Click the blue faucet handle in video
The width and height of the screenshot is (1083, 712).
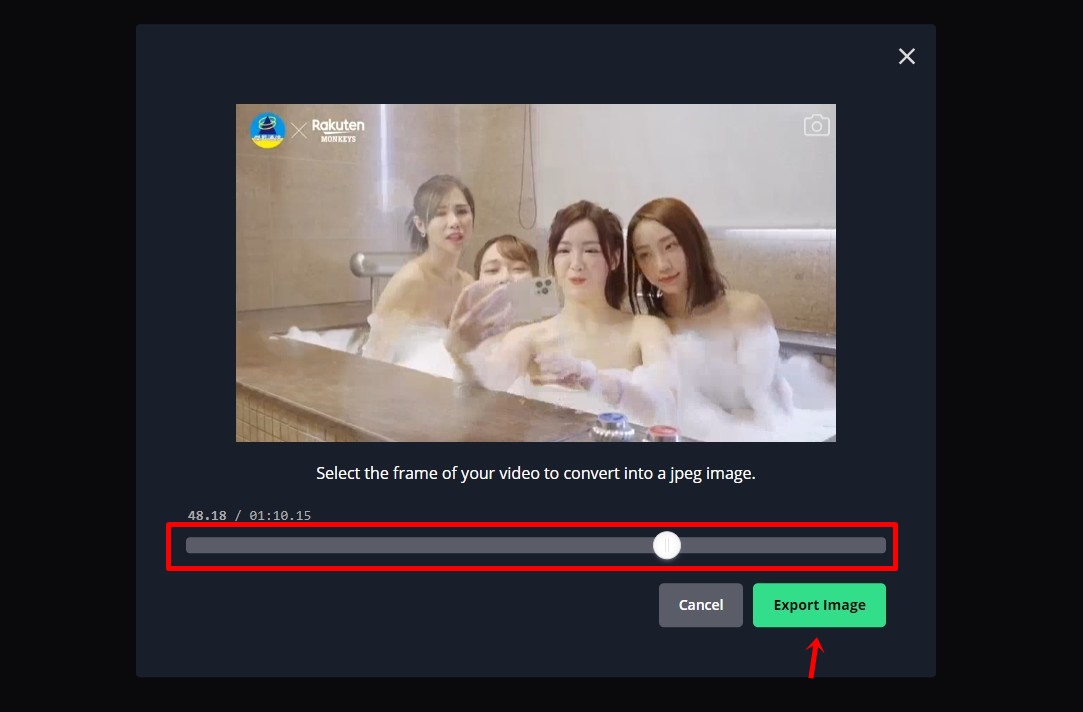point(612,423)
